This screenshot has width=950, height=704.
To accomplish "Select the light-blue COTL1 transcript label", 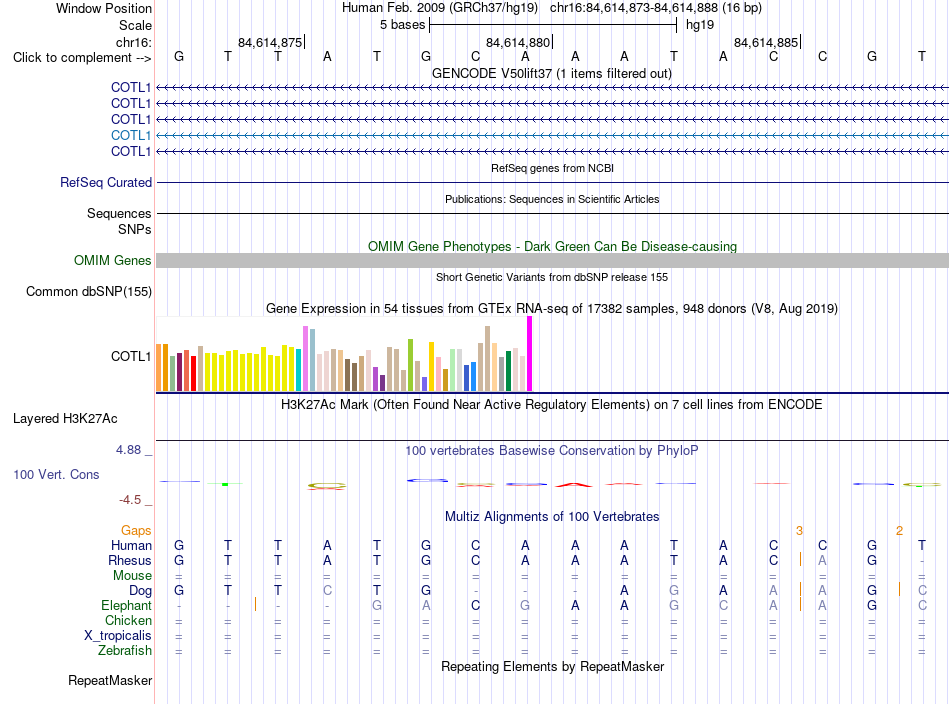I will point(130,135).
